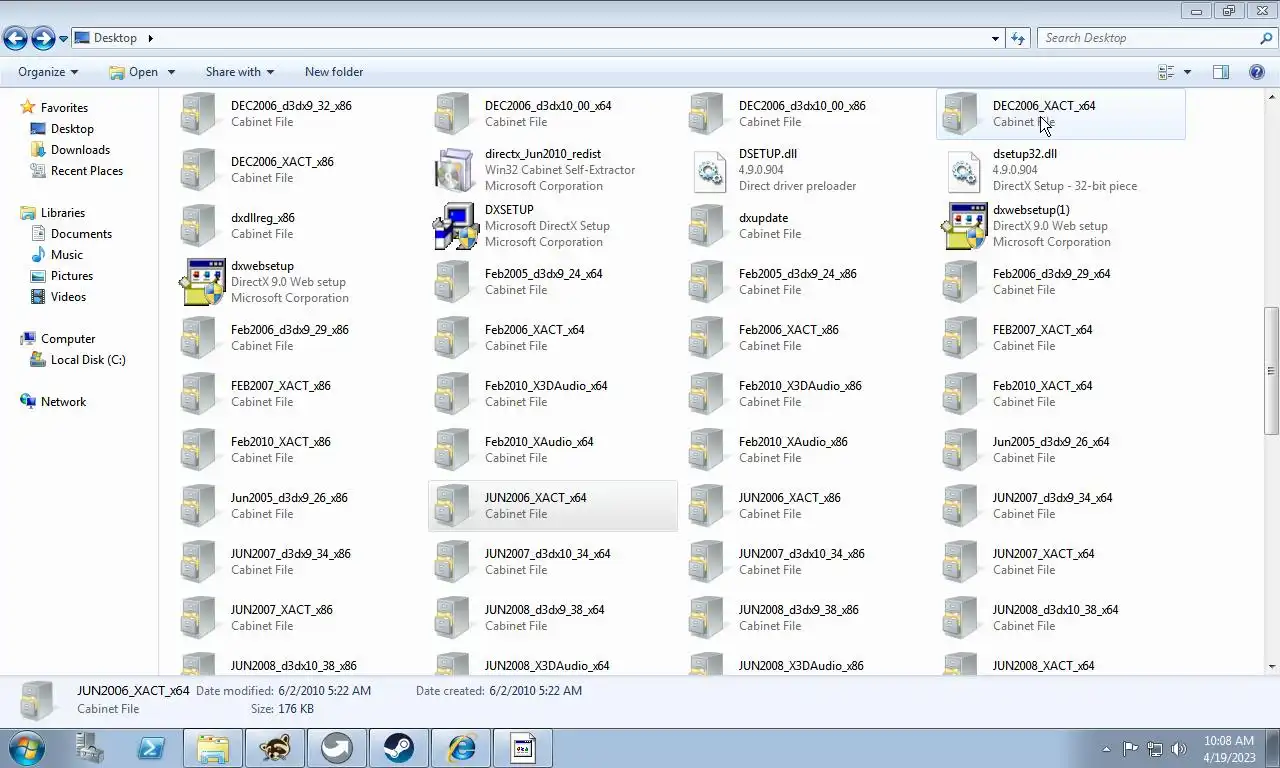Open the Documents library
1280x768 pixels.
pyautogui.click(x=81, y=234)
